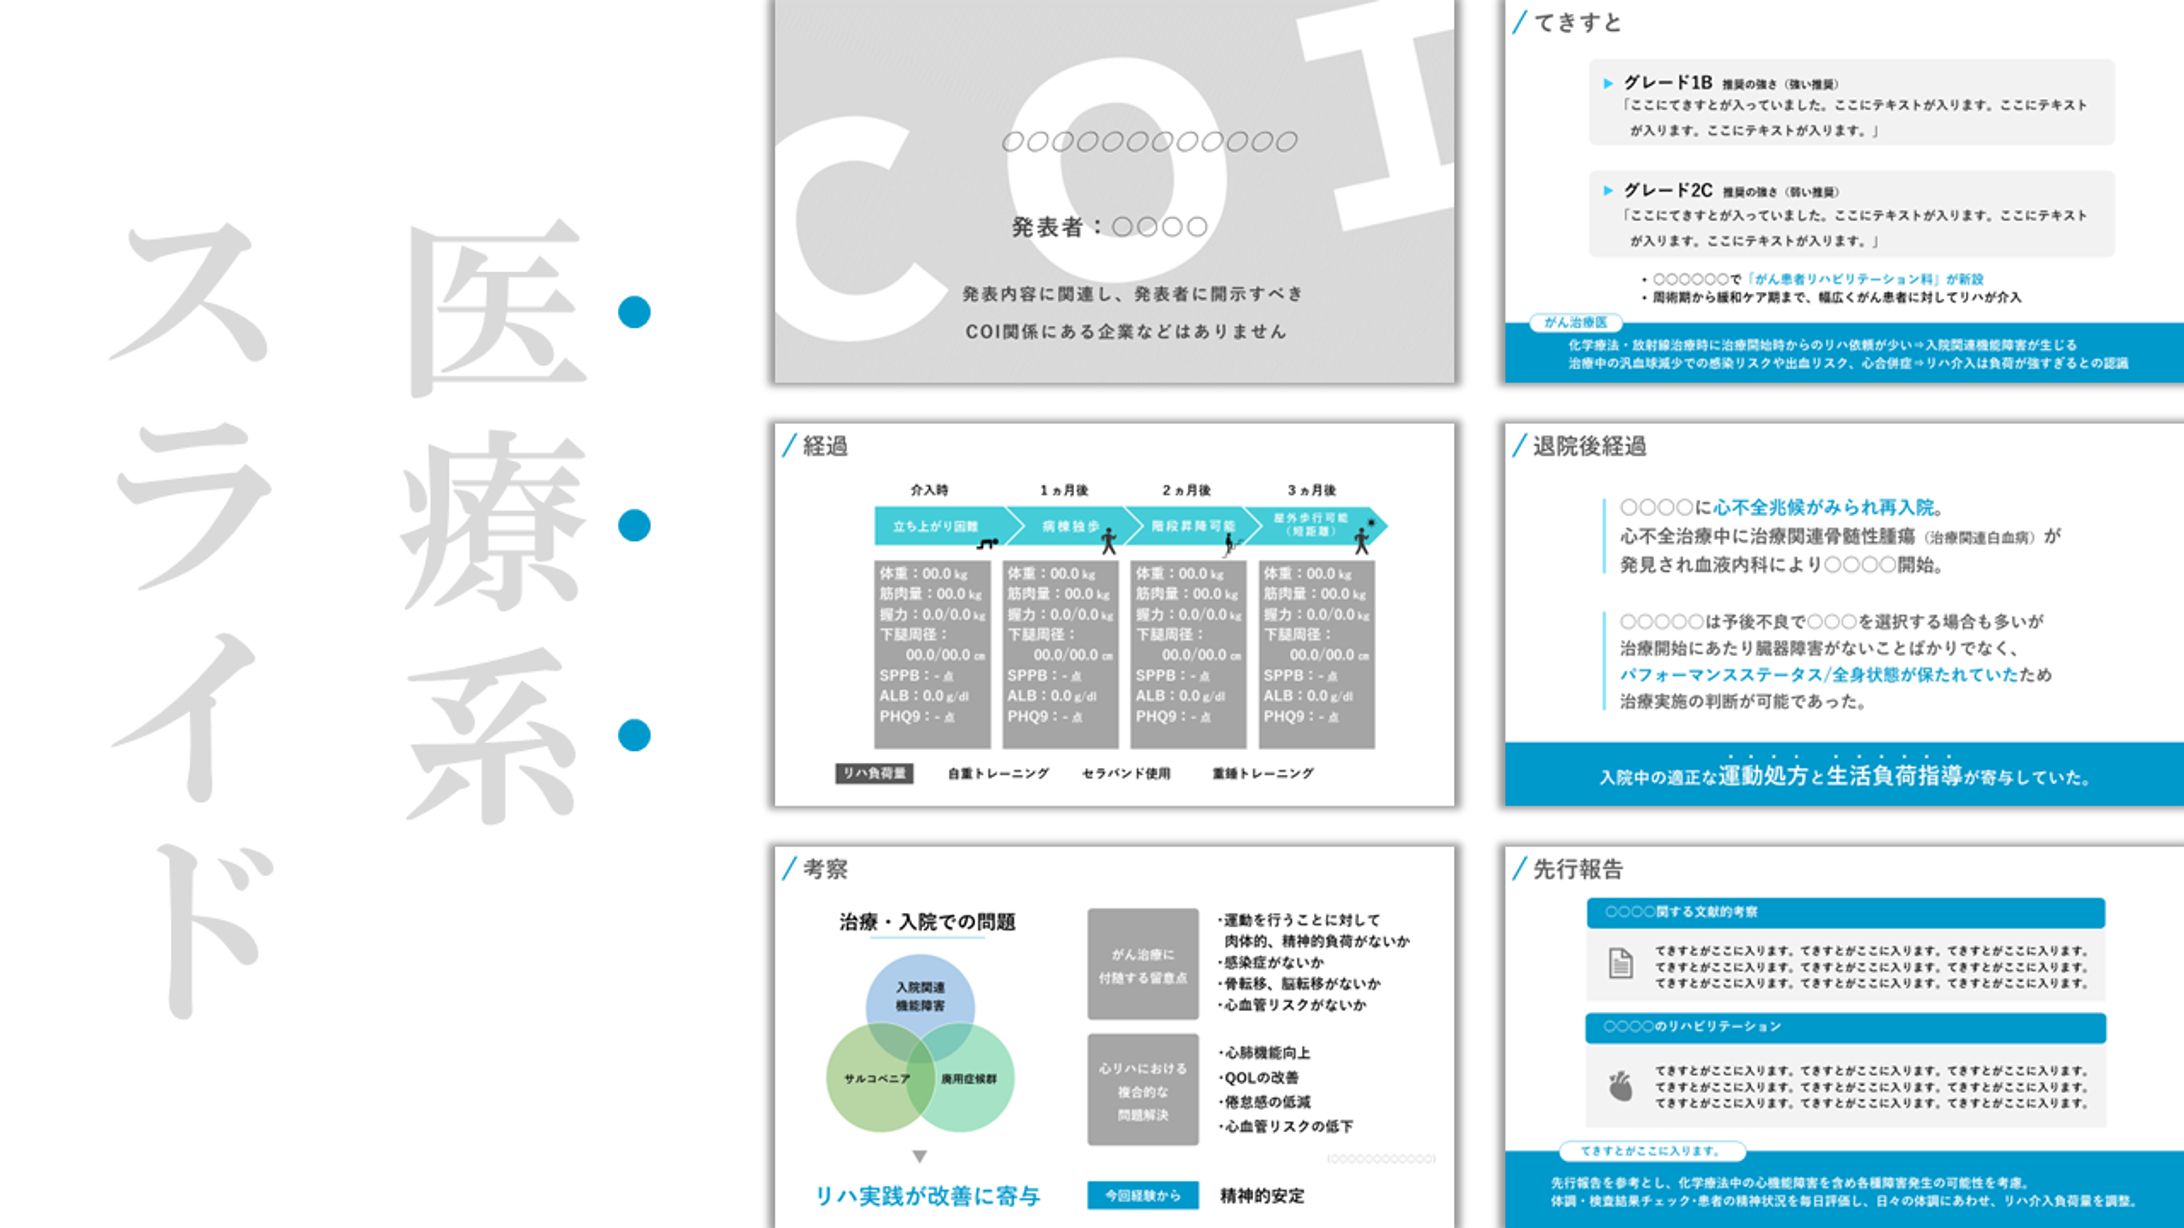Click the ○○○○のリハビリテーション blue header bar
This screenshot has width=2184, height=1228.
1845,1027
